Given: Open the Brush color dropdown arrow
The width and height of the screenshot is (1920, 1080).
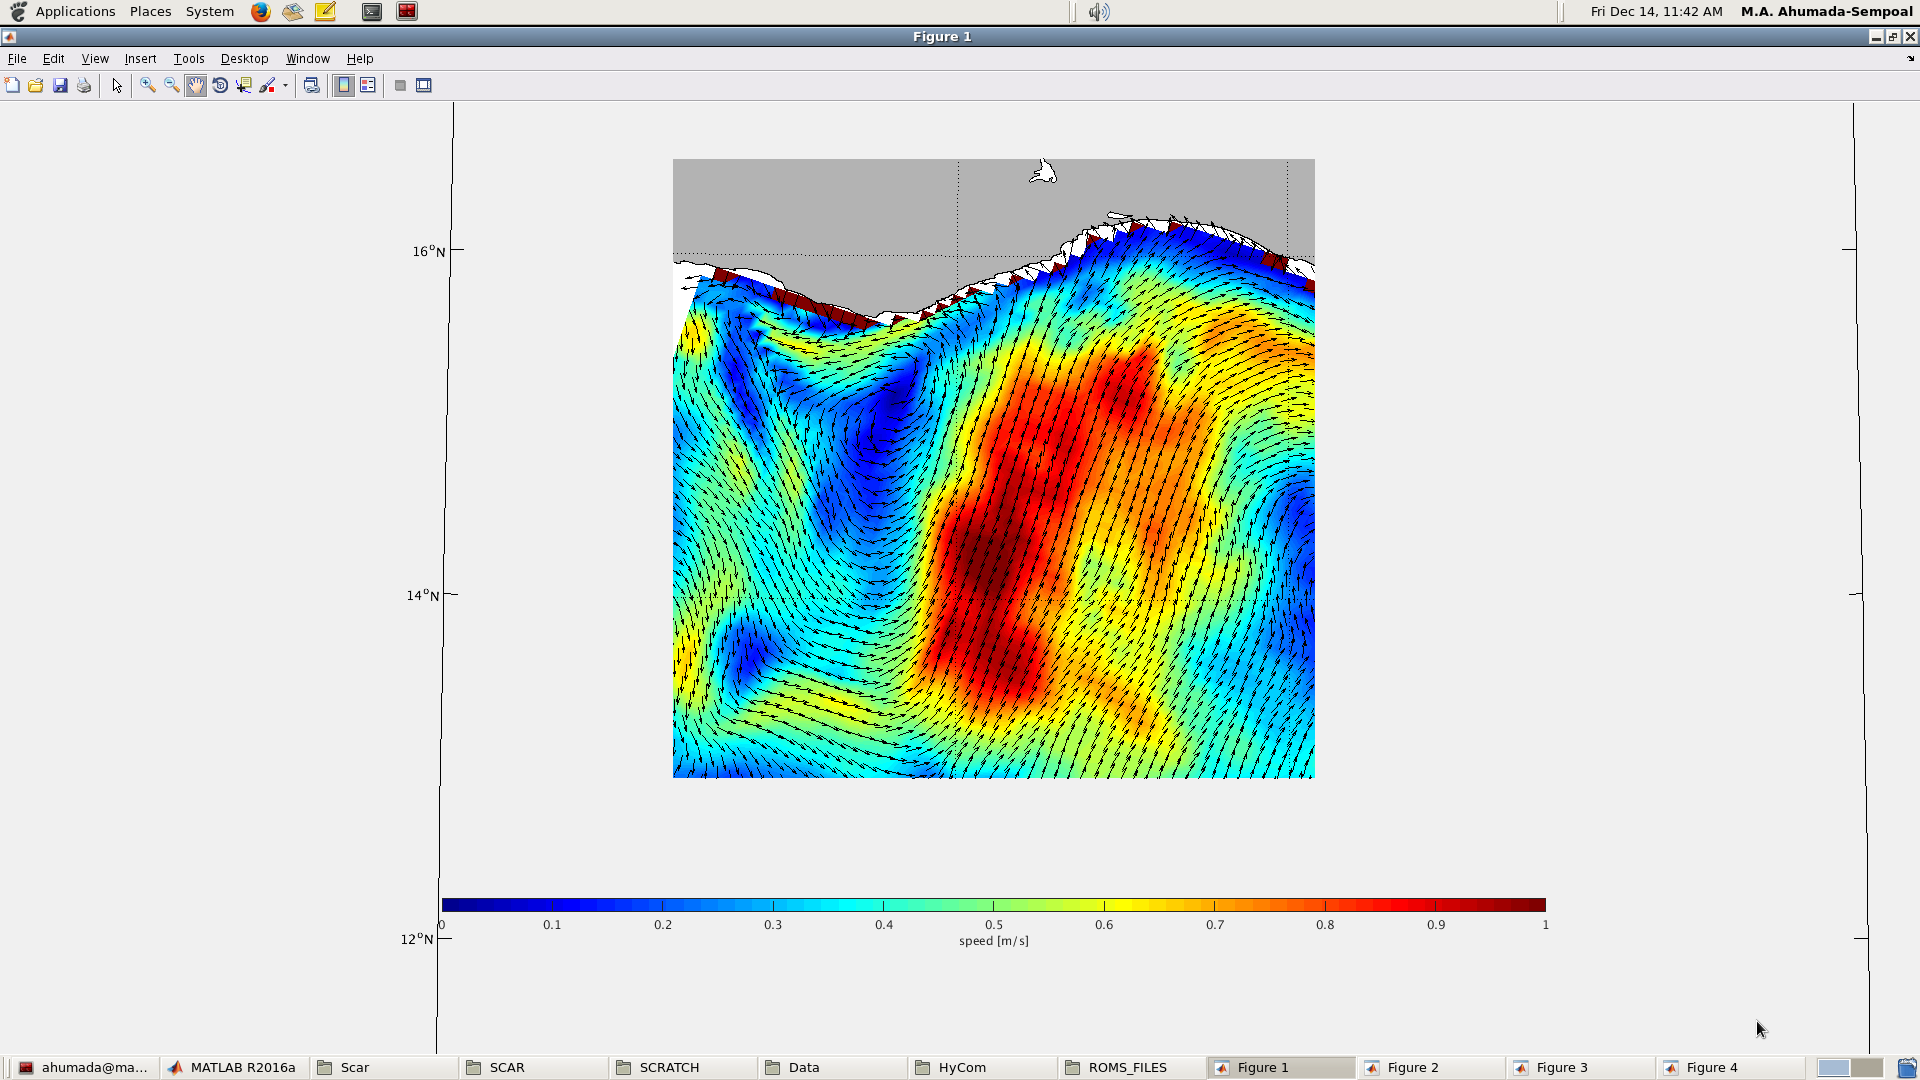Looking at the screenshot, I should pos(285,86).
